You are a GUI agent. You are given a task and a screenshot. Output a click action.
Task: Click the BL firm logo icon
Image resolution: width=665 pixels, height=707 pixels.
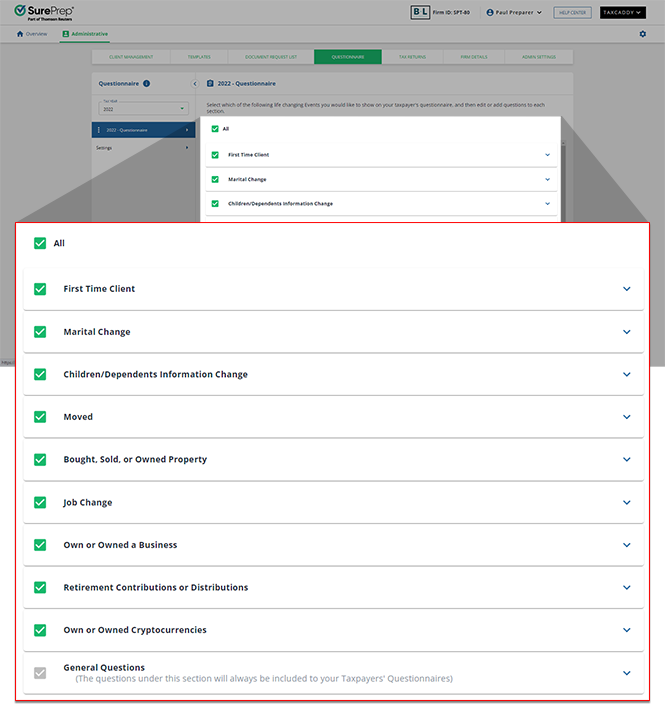[x=420, y=13]
